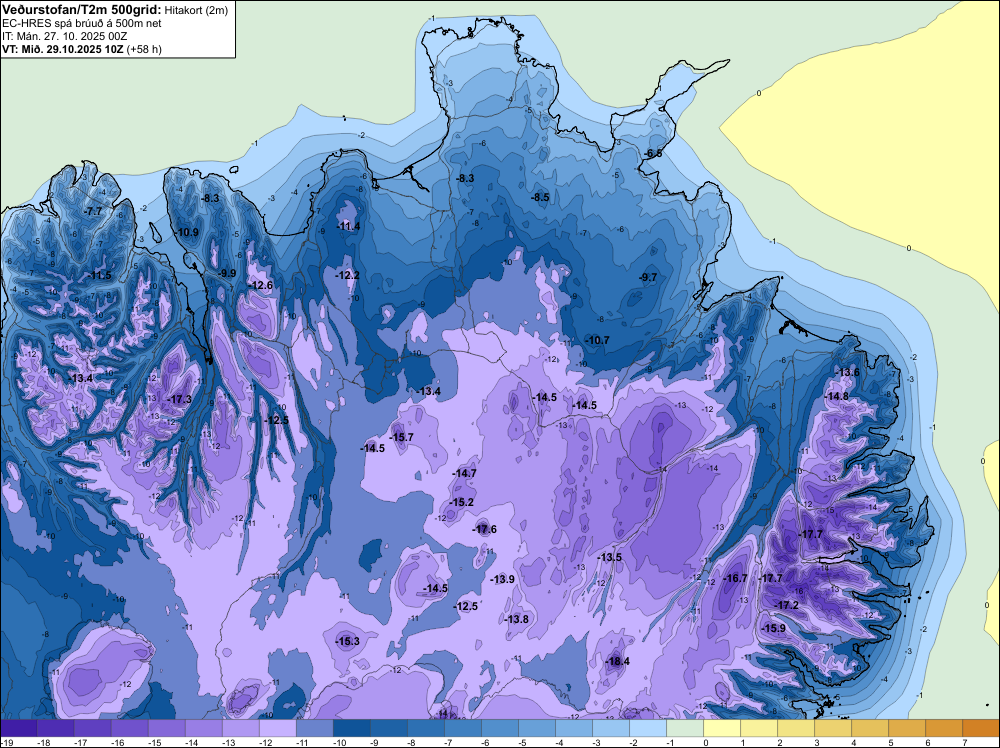Click the -16 tick label on the color scale
Screen dimensions: 1000x748
click(118, 742)
